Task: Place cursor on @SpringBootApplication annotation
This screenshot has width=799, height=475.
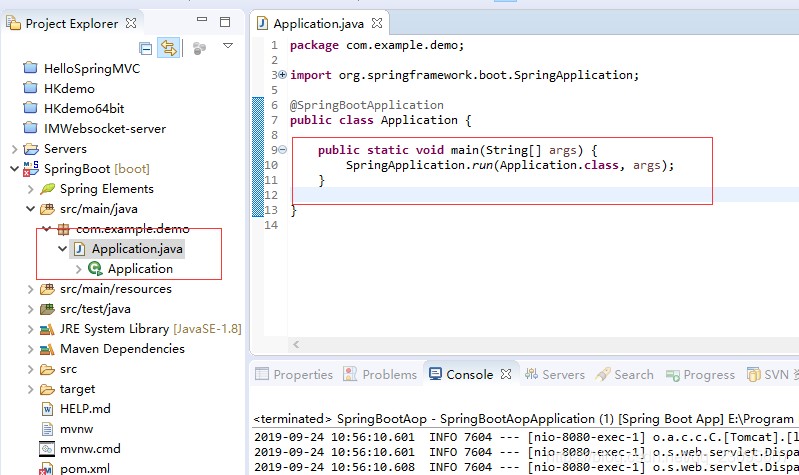Action: coord(366,105)
